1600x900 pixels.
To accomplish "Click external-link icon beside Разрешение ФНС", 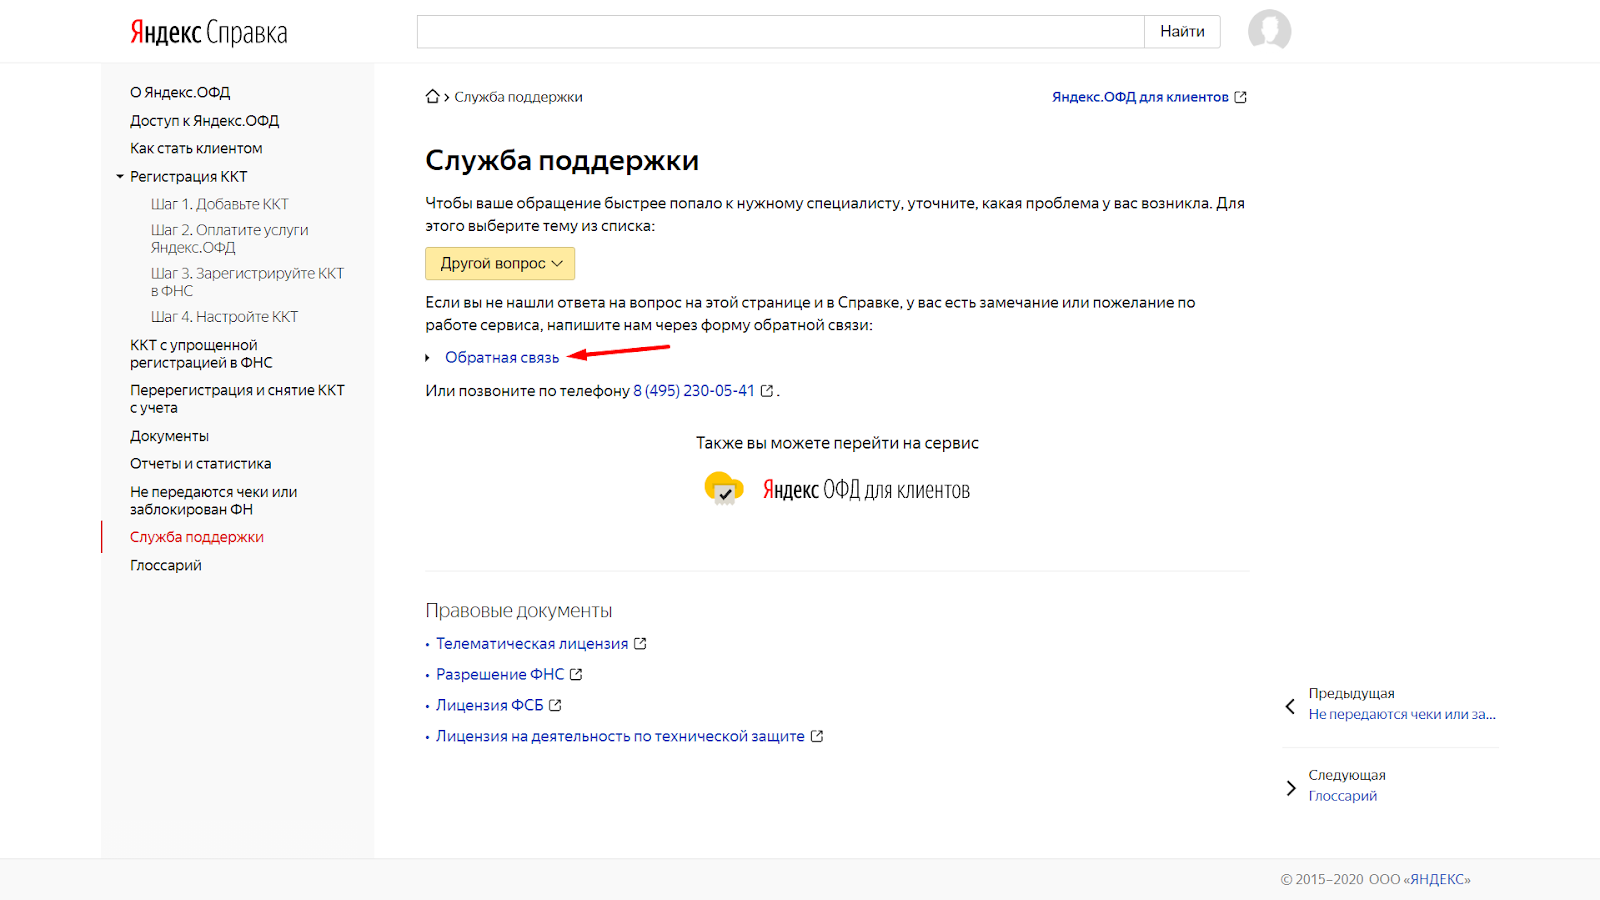I will pyautogui.click(x=576, y=675).
